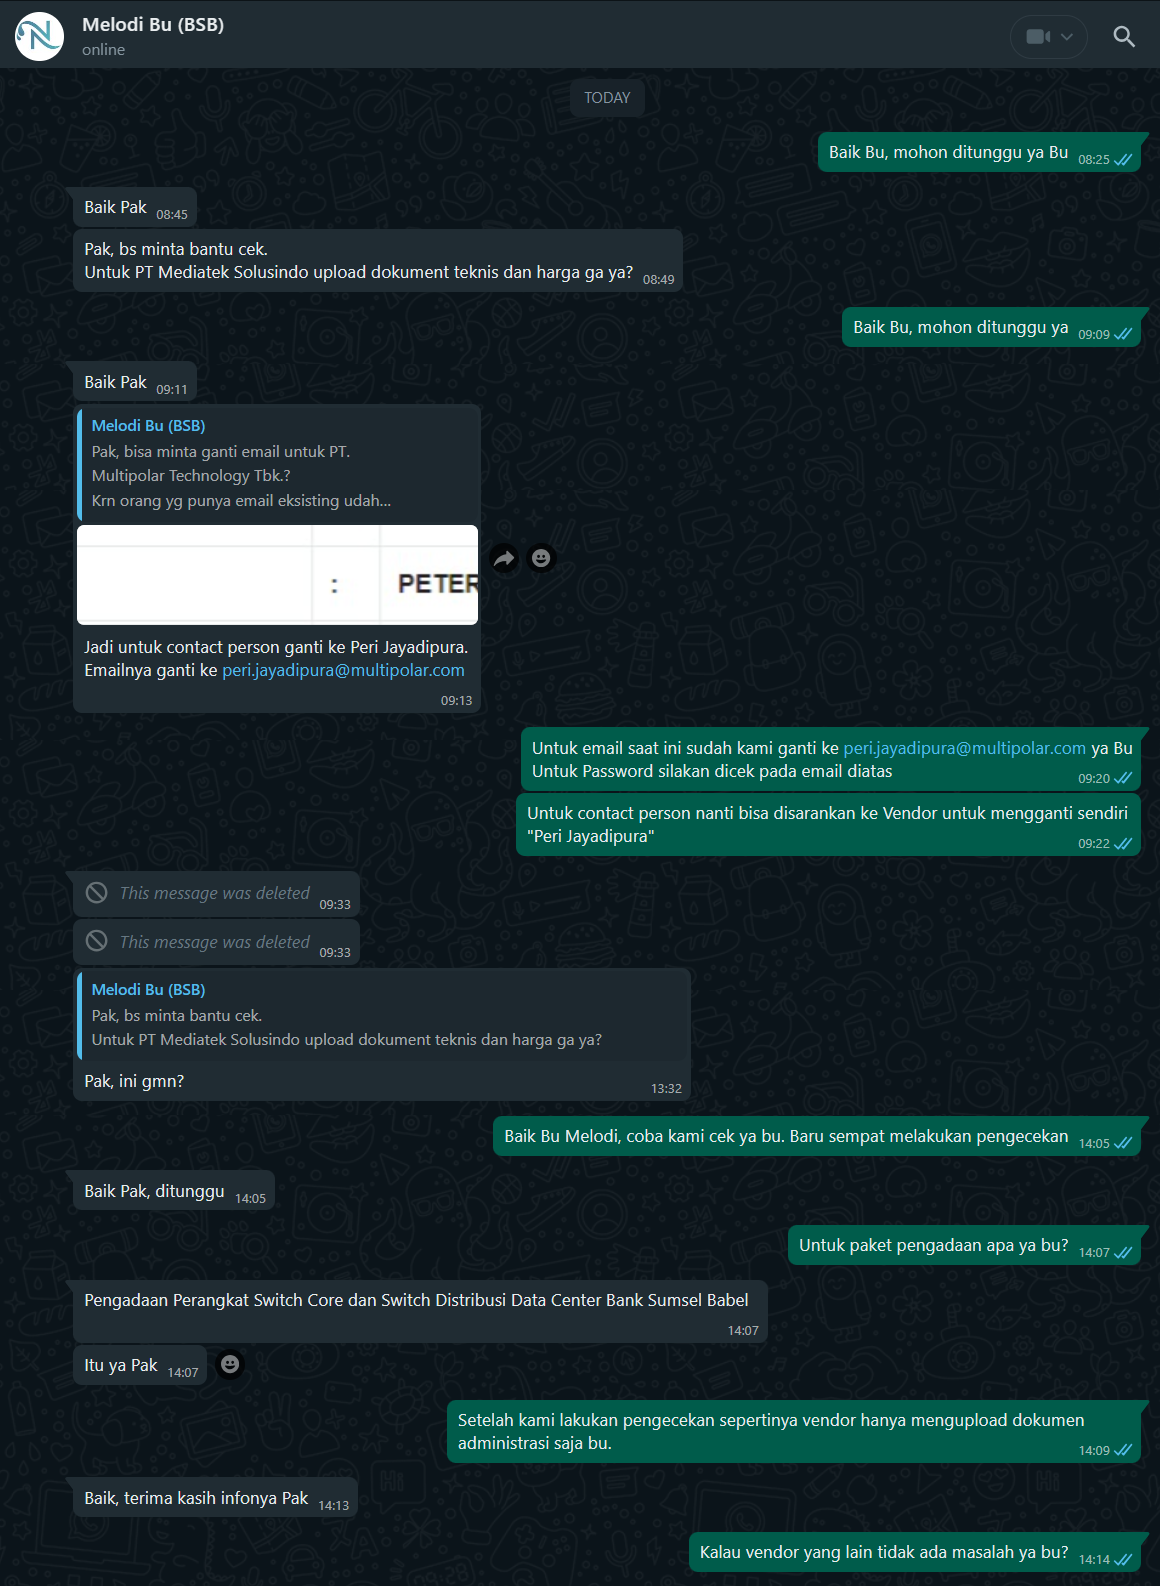
Task: Select first deleted message at 09:33
Action: pos(216,894)
